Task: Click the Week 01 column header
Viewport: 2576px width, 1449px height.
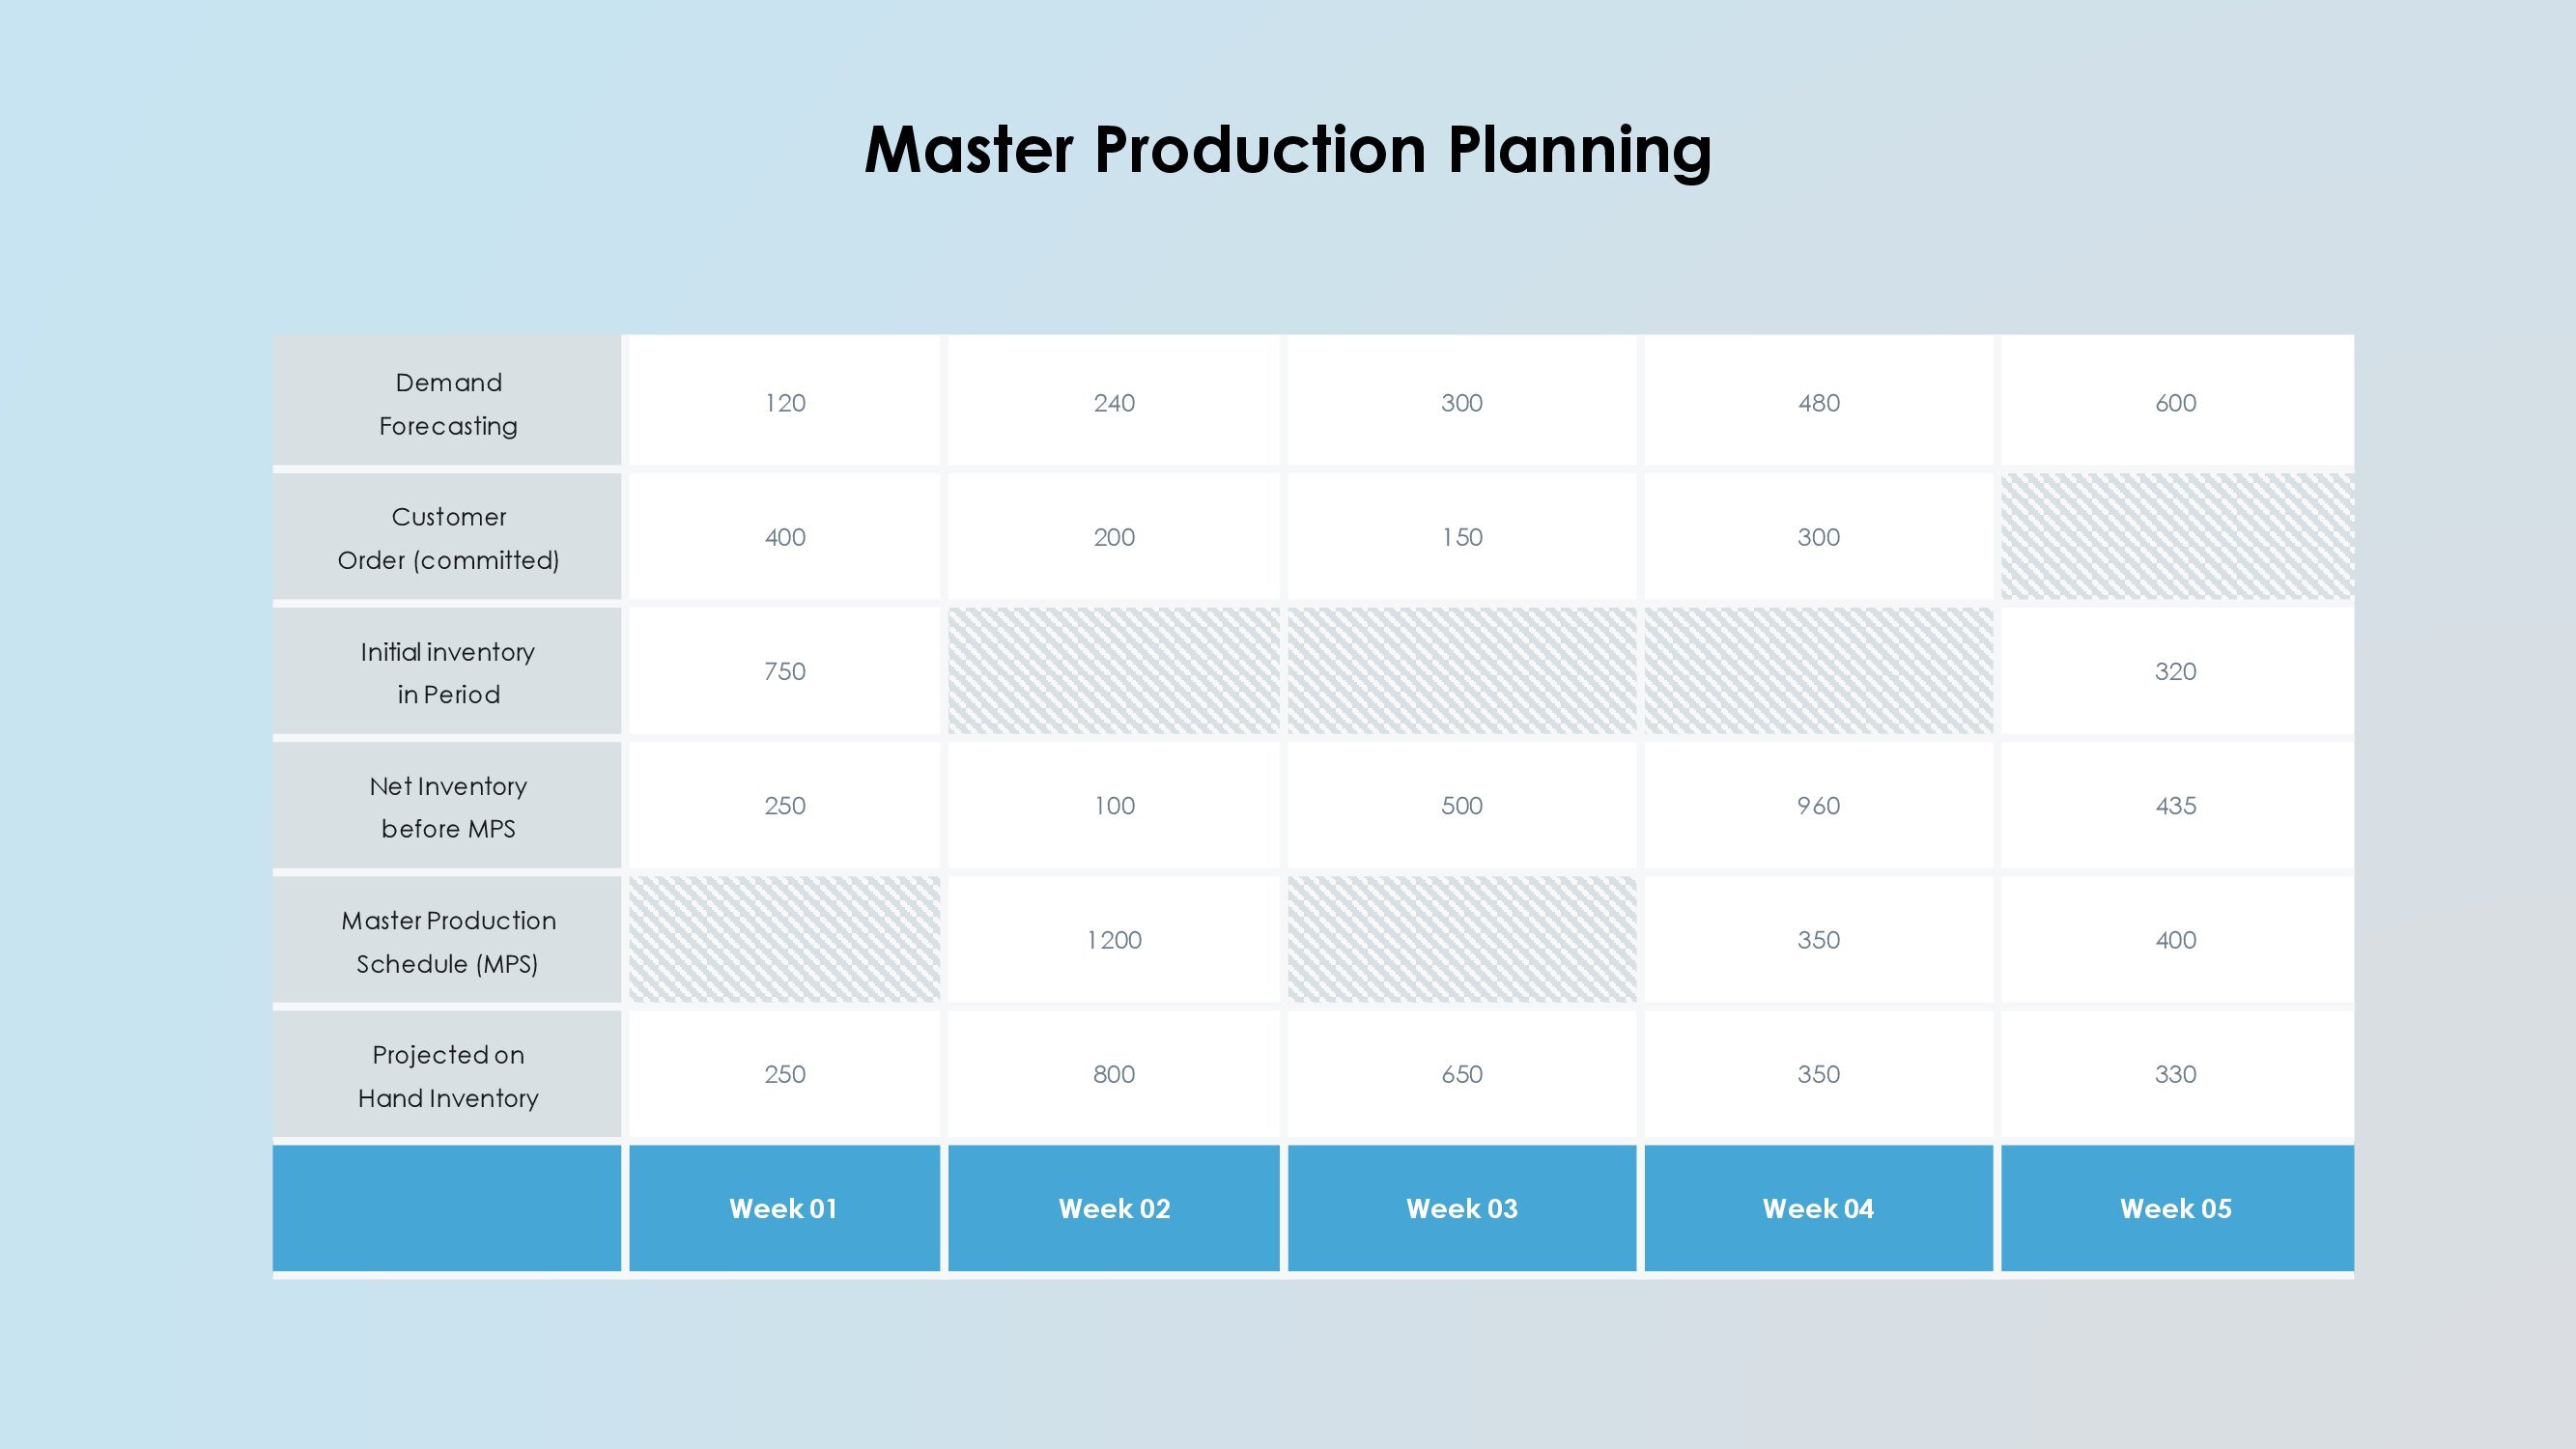Action: click(784, 1208)
